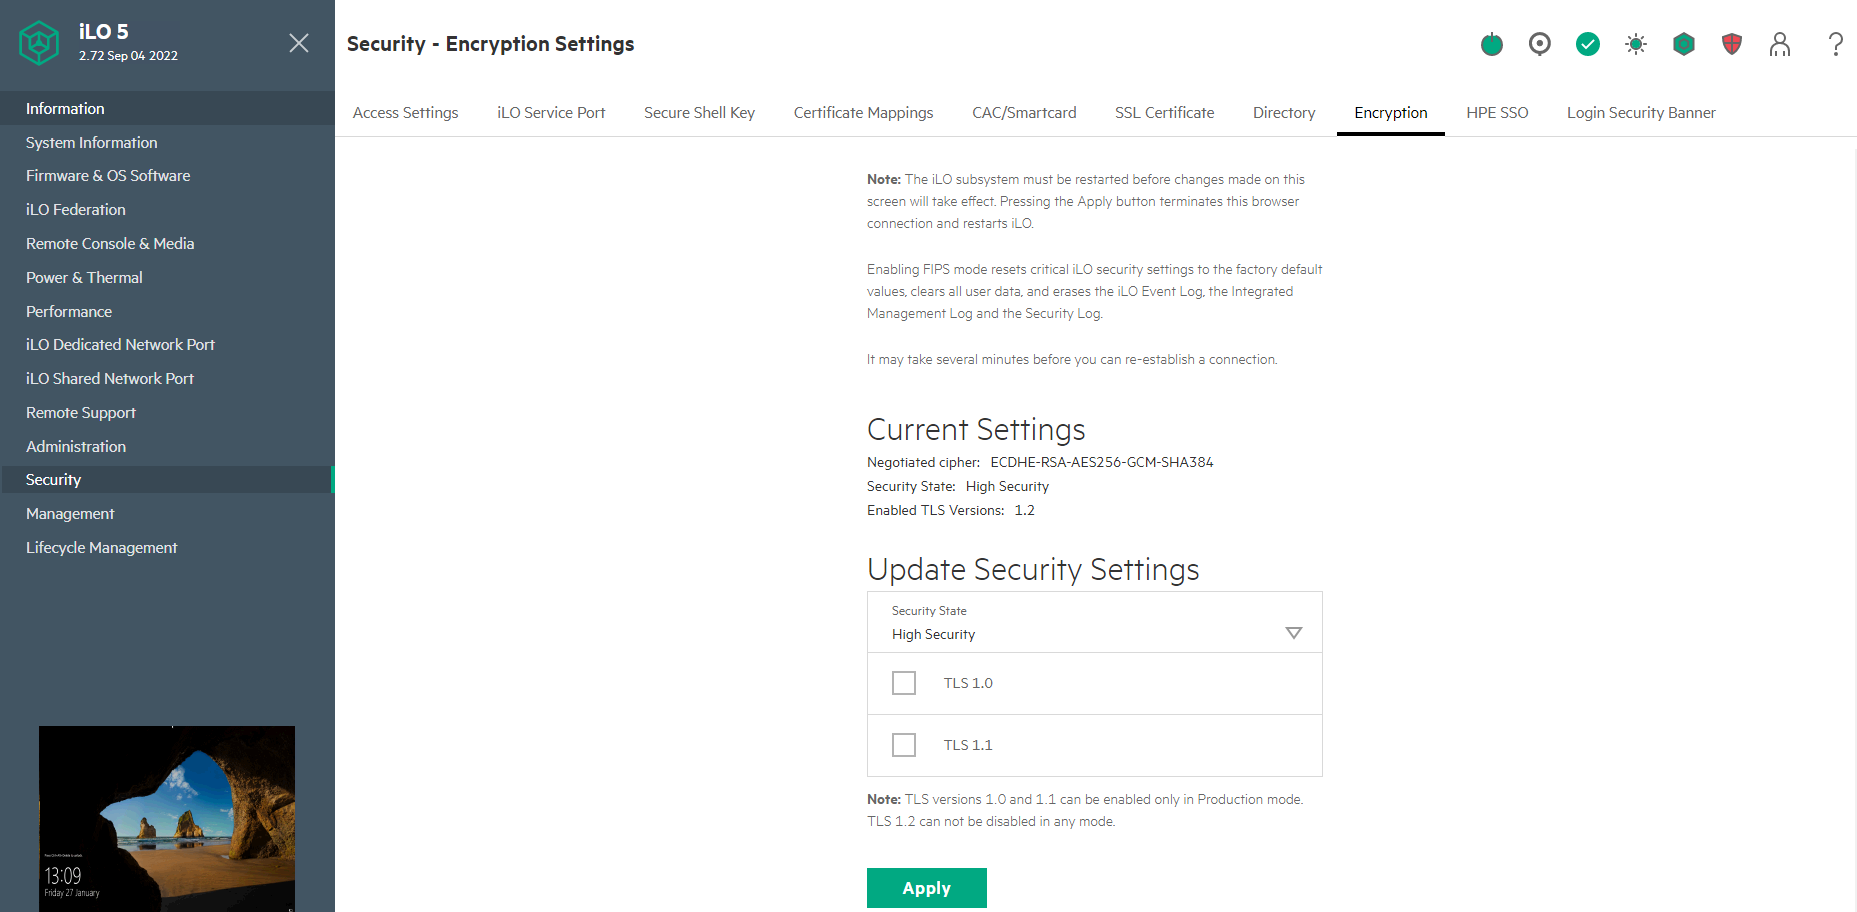Open the remote console thumbnail preview
The image size is (1857, 912).
click(x=167, y=817)
